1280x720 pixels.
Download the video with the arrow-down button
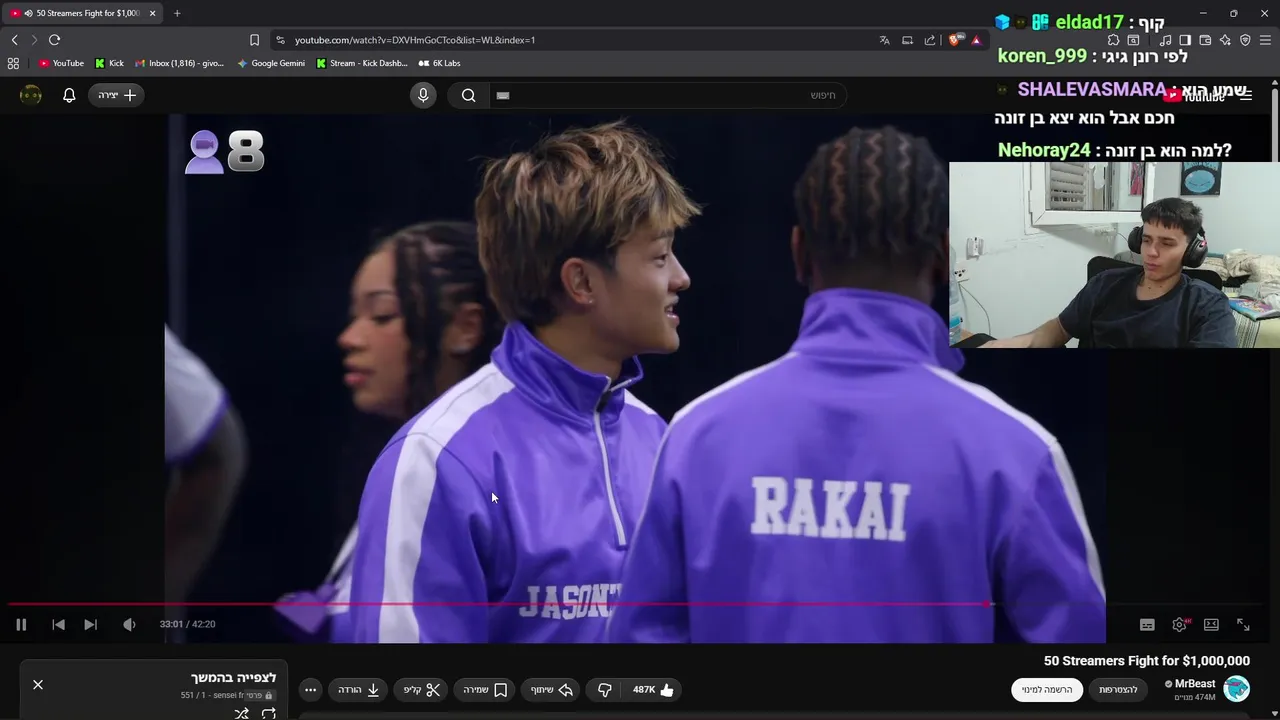coord(358,689)
